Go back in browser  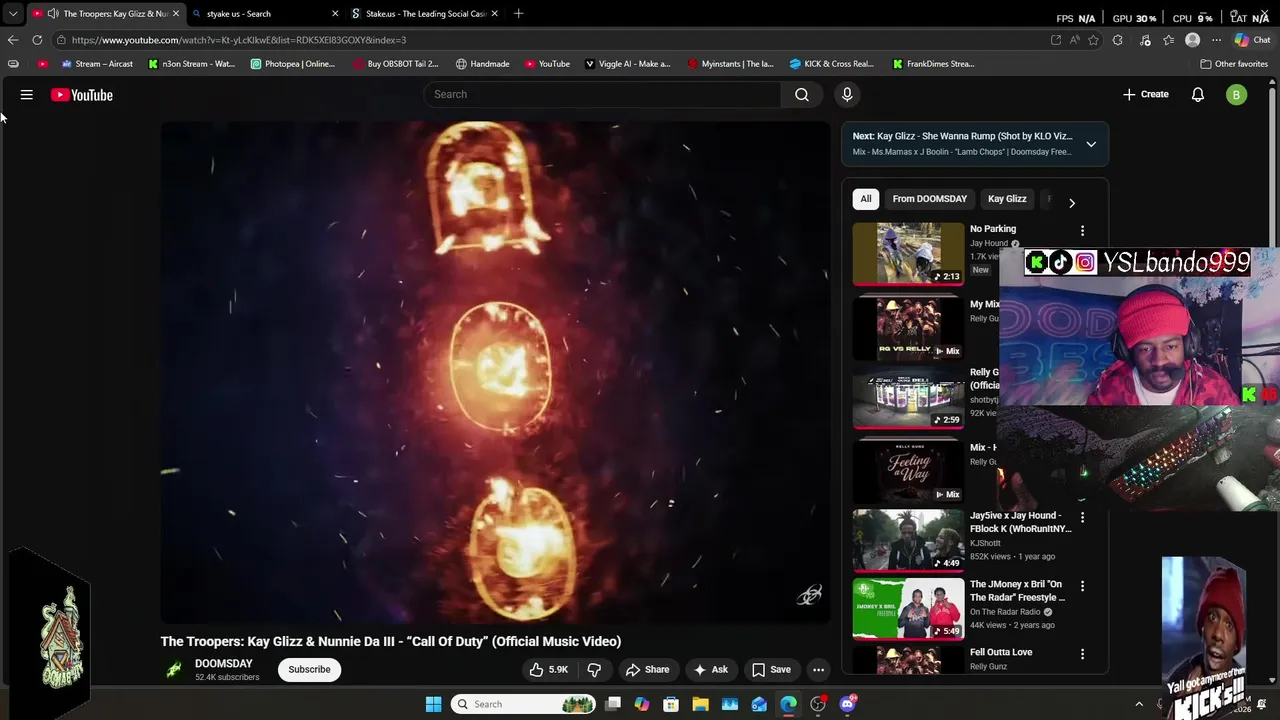(12, 40)
